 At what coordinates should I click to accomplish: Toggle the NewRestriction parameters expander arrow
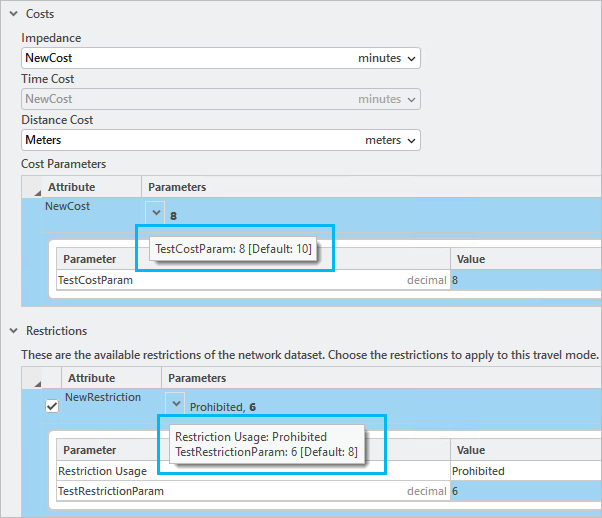pos(176,403)
